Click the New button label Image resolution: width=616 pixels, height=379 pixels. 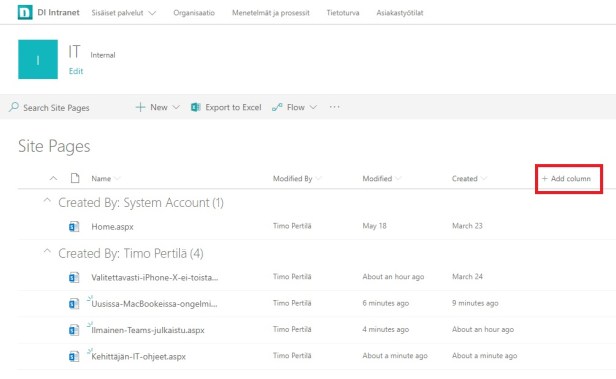pos(159,107)
